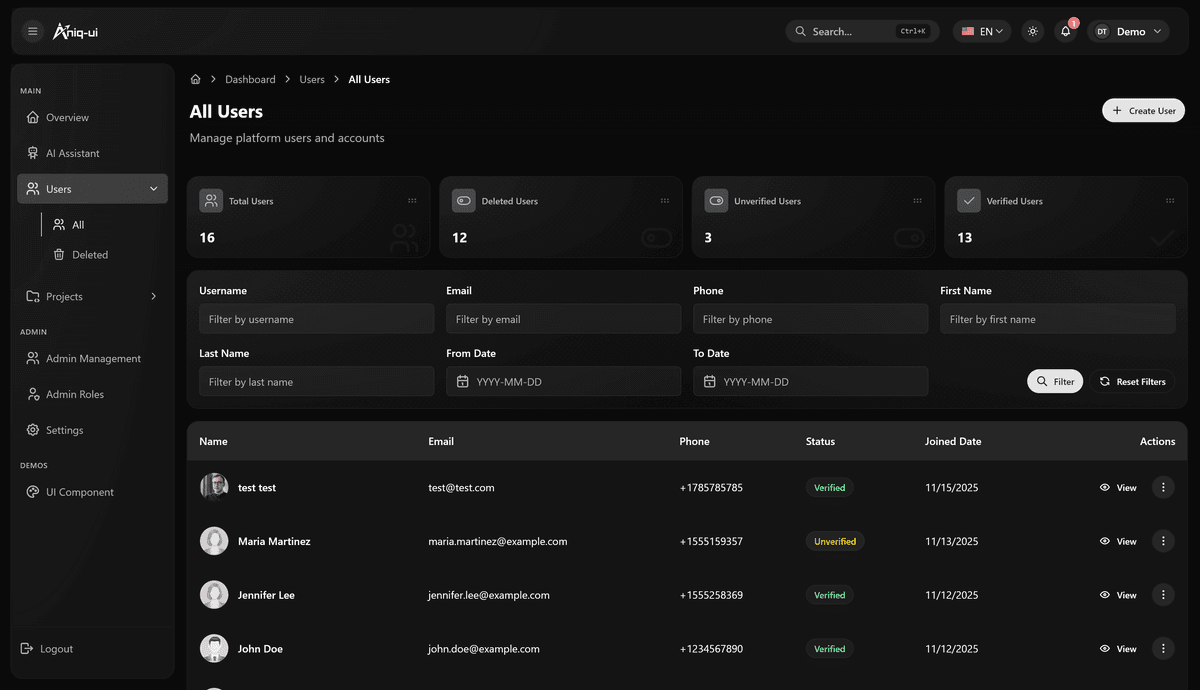View Jennifer Lee's user details

click(x=1118, y=595)
